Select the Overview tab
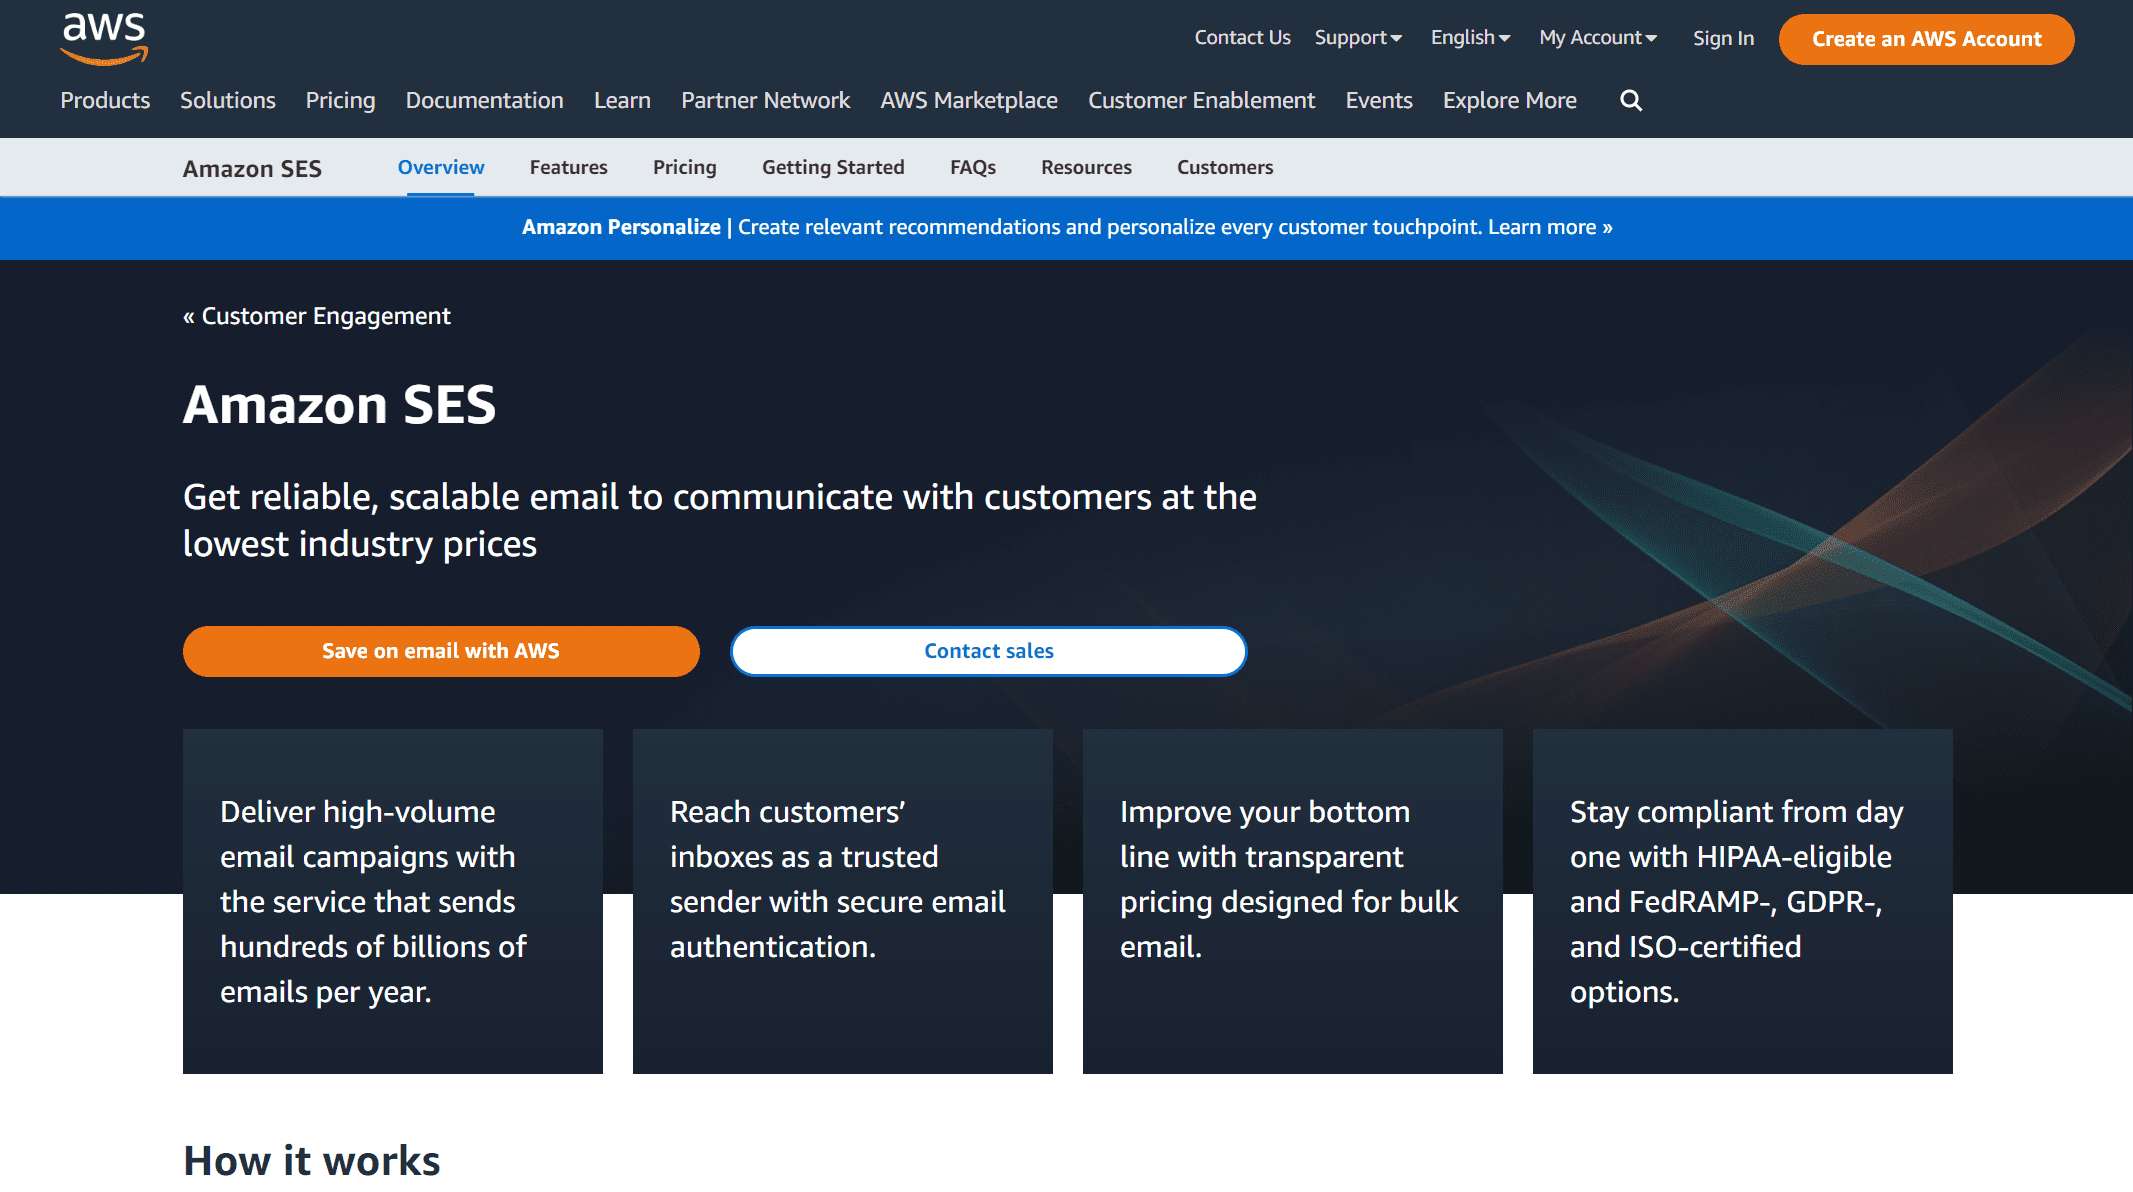Screen dimensions: 2133x1192 pos(441,167)
